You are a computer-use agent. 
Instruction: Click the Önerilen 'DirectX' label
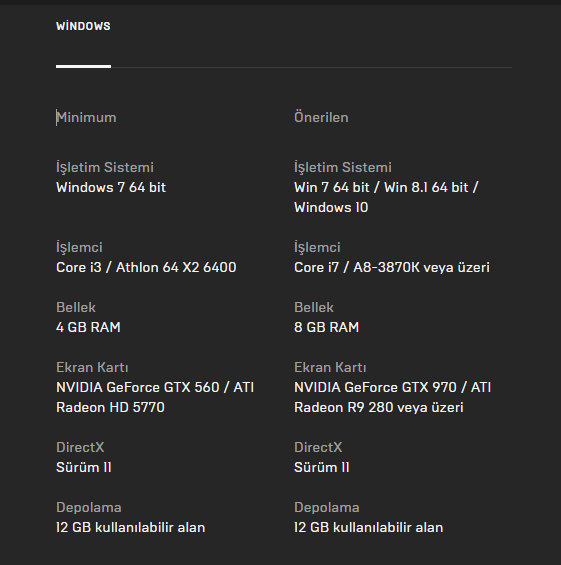click(x=318, y=448)
